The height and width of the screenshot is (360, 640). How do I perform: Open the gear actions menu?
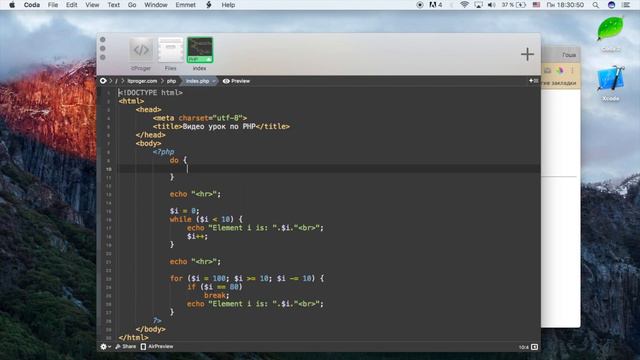(105, 347)
